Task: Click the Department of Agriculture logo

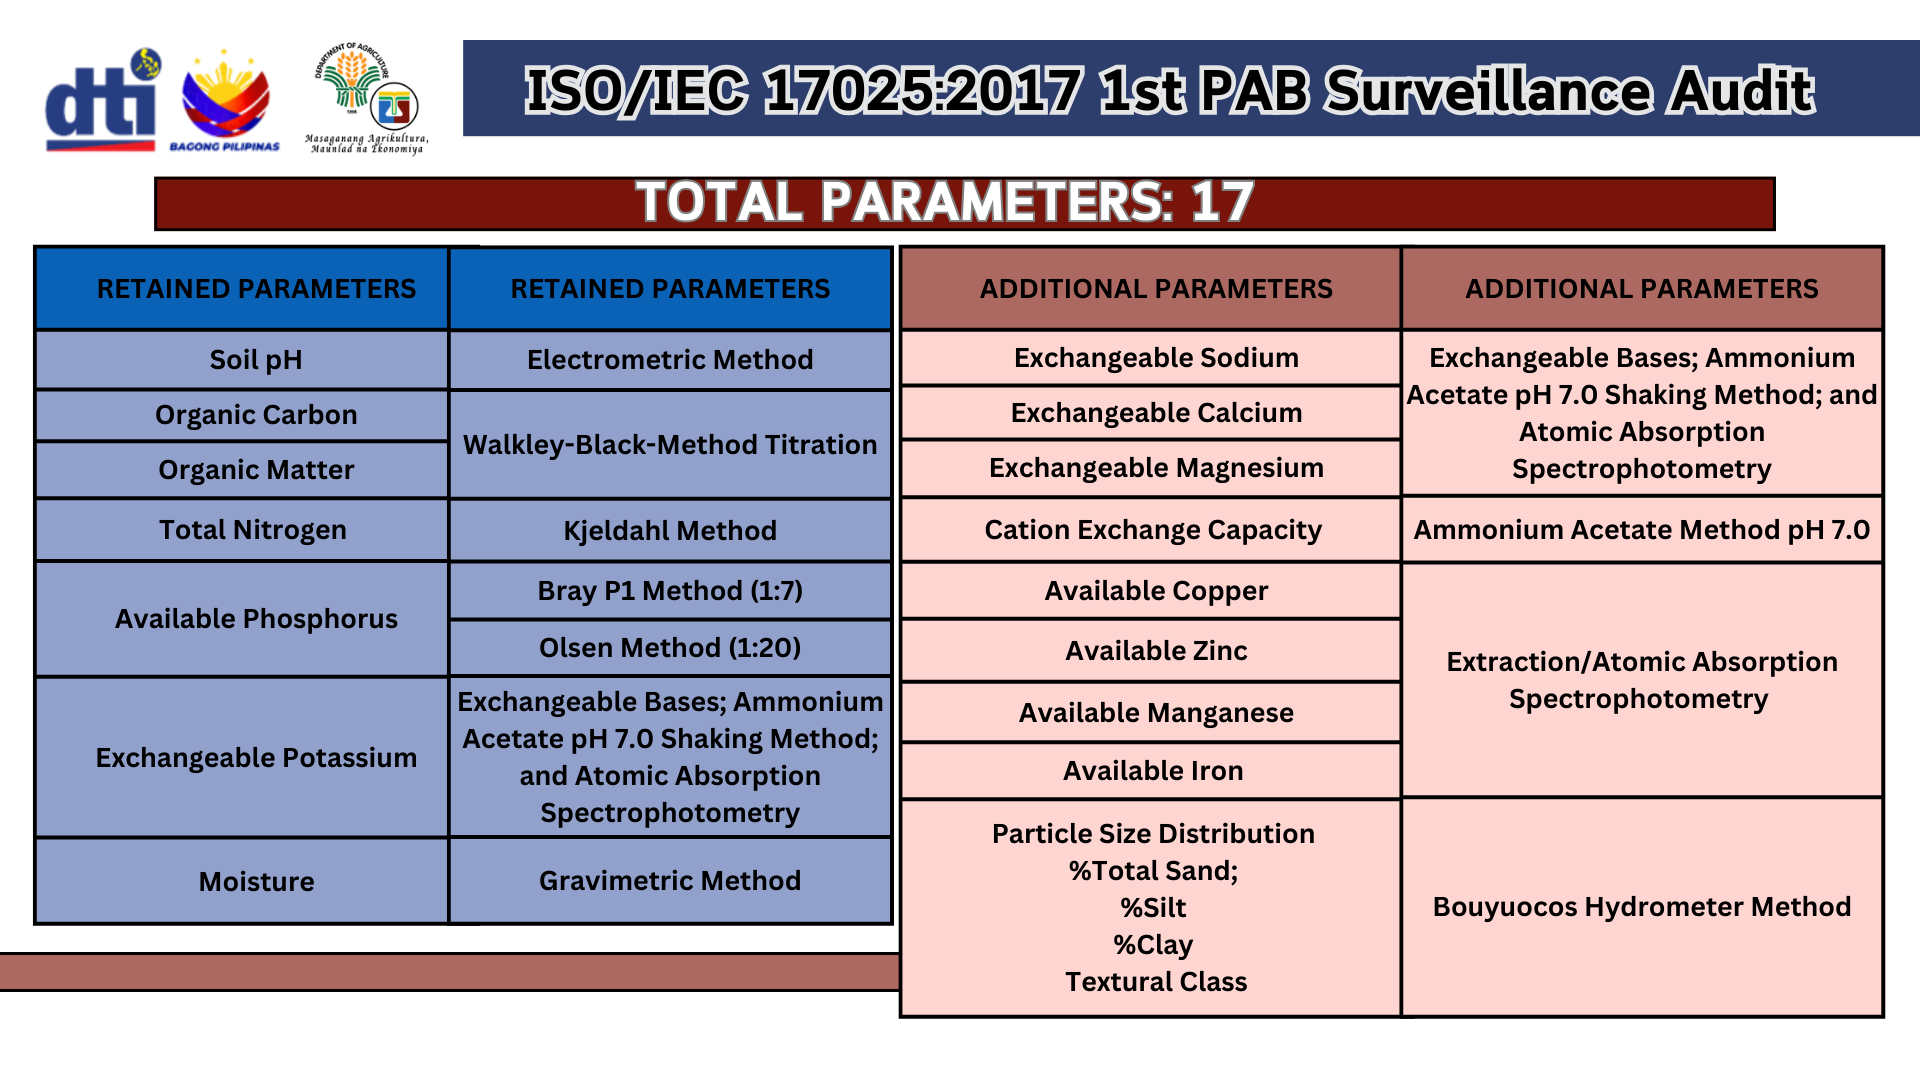Action: [x=367, y=98]
